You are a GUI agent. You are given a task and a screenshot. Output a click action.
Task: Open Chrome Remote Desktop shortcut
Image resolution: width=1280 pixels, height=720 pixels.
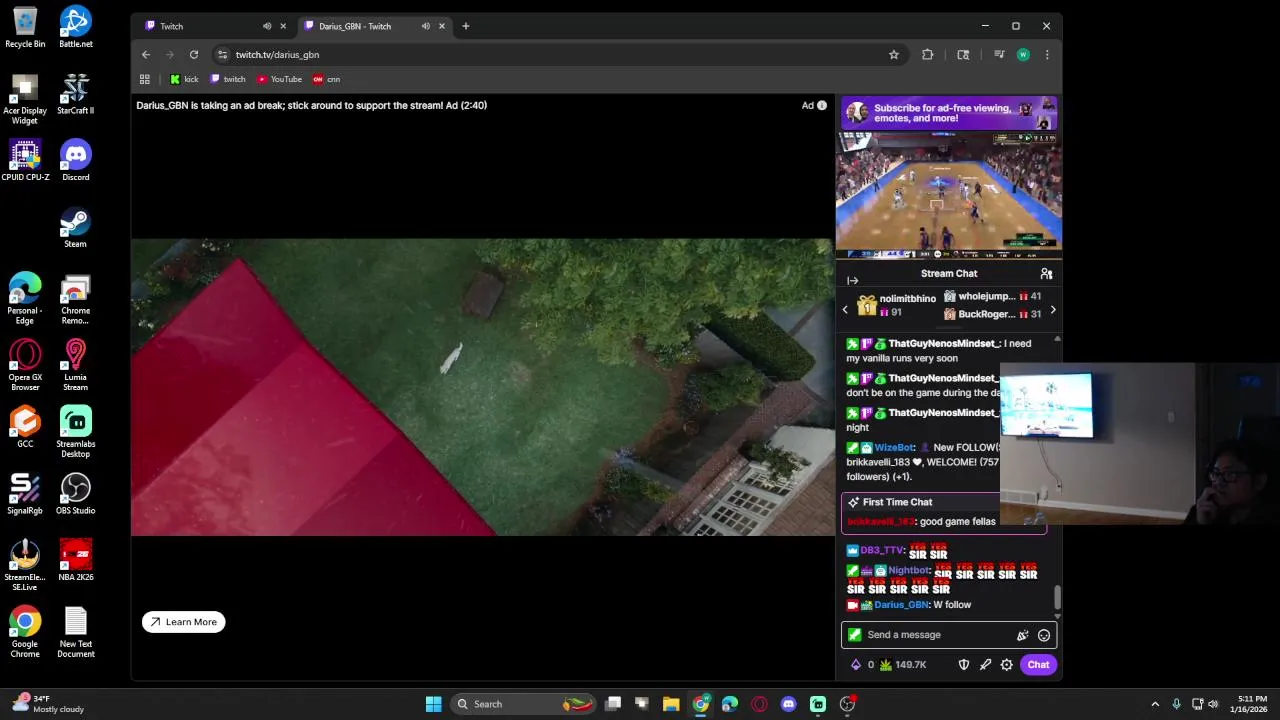pos(75,298)
